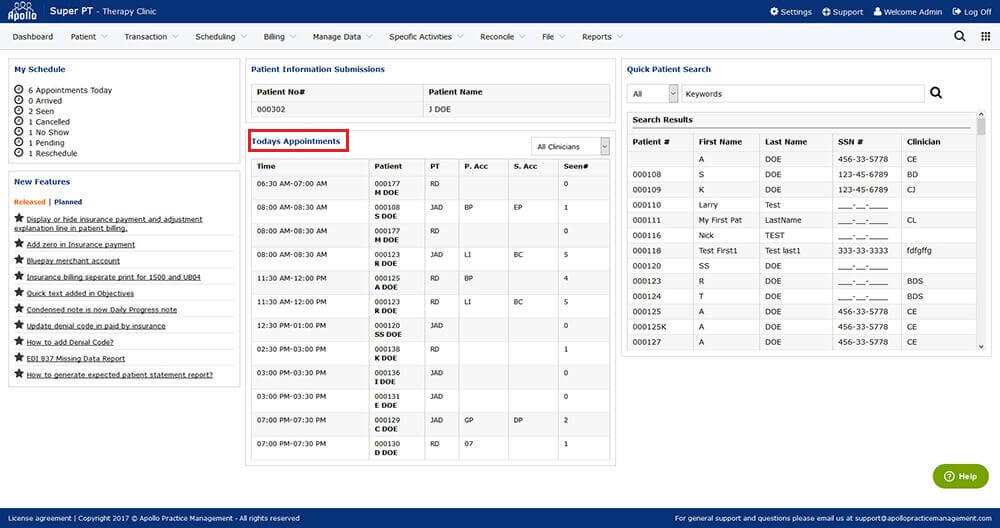Click clock icon beside 1 Reschedule
Screen dimensions: 1000x528
pyautogui.click(x=18, y=153)
